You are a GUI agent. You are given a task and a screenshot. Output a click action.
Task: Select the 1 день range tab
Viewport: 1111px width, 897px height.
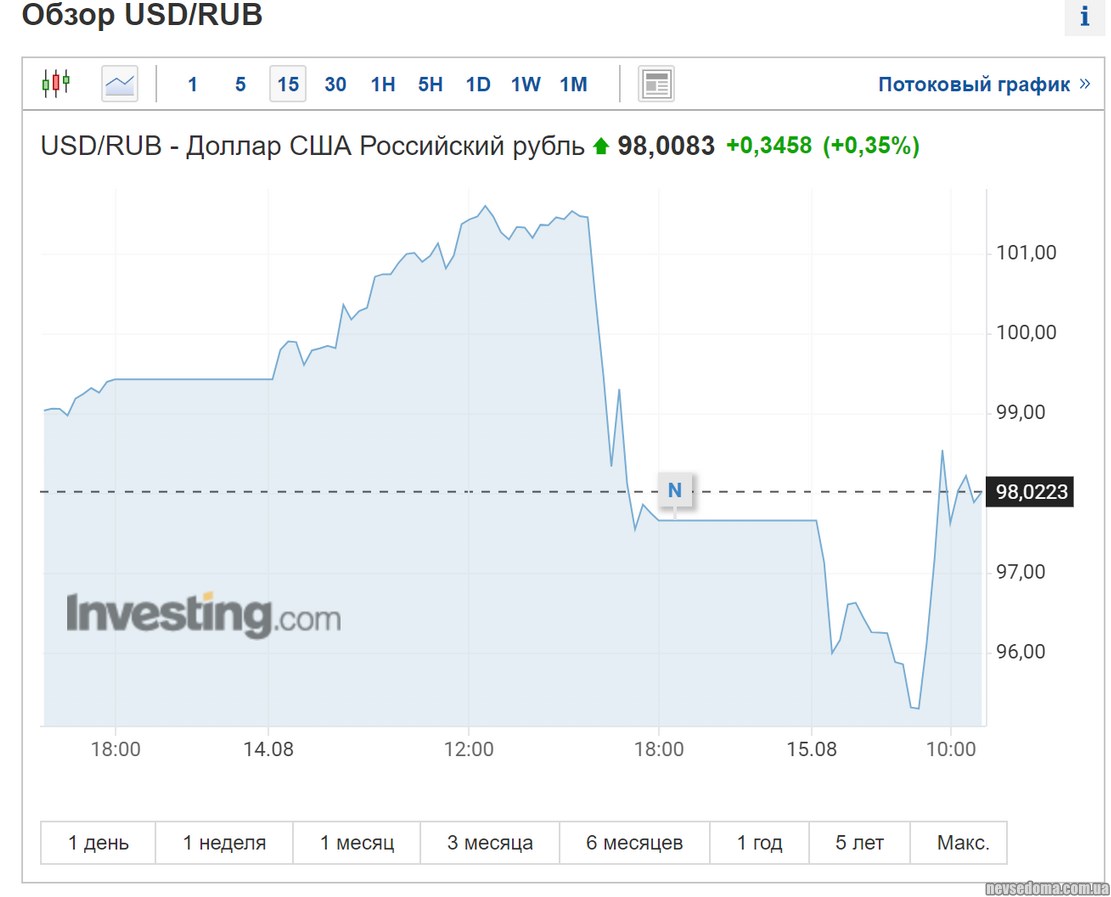click(98, 843)
